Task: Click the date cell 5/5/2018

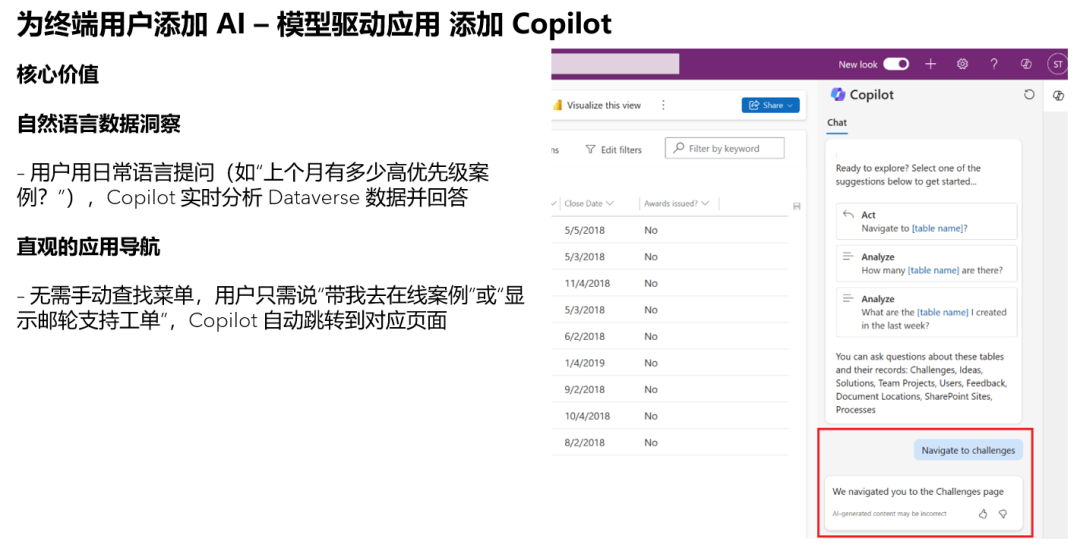Action: pos(585,231)
